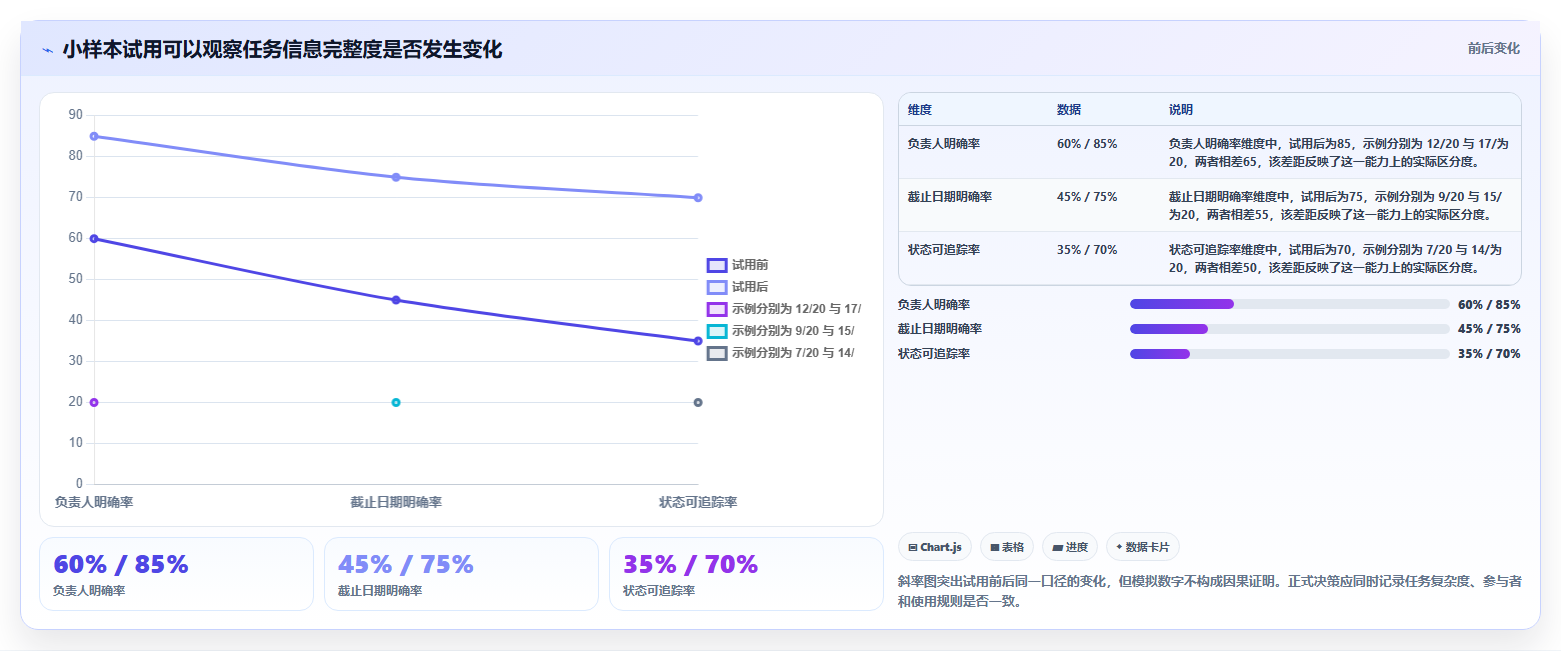The height and width of the screenshot is (651, 1561).
Task: Click the purple data point at 20
Action: 94,402
